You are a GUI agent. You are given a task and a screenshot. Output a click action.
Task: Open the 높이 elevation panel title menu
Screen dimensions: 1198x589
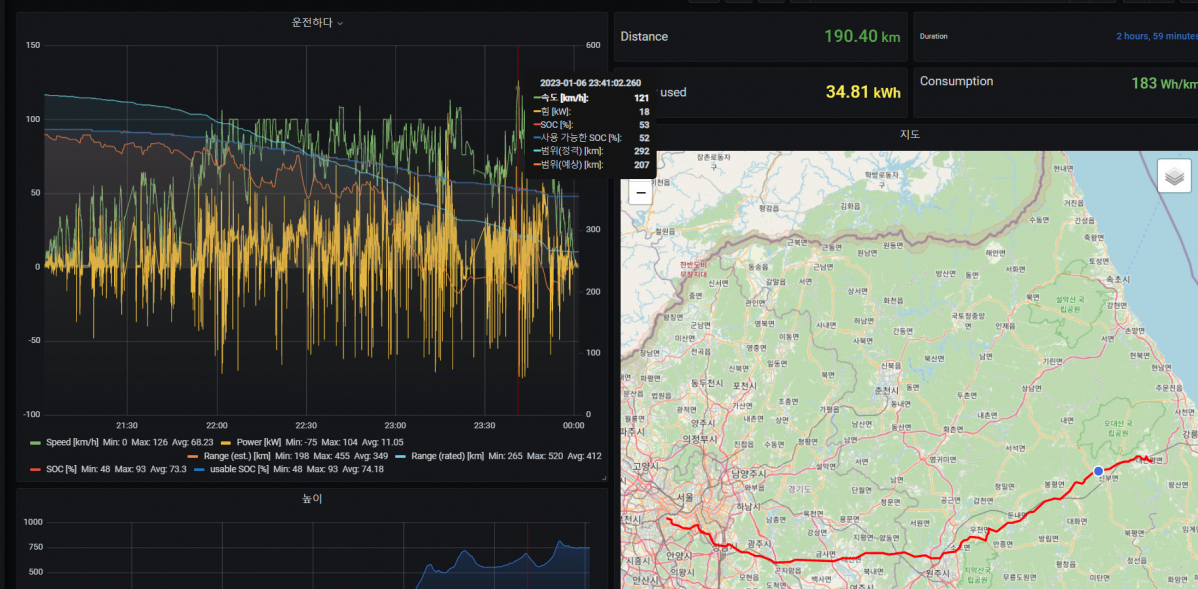click(312, 498)
